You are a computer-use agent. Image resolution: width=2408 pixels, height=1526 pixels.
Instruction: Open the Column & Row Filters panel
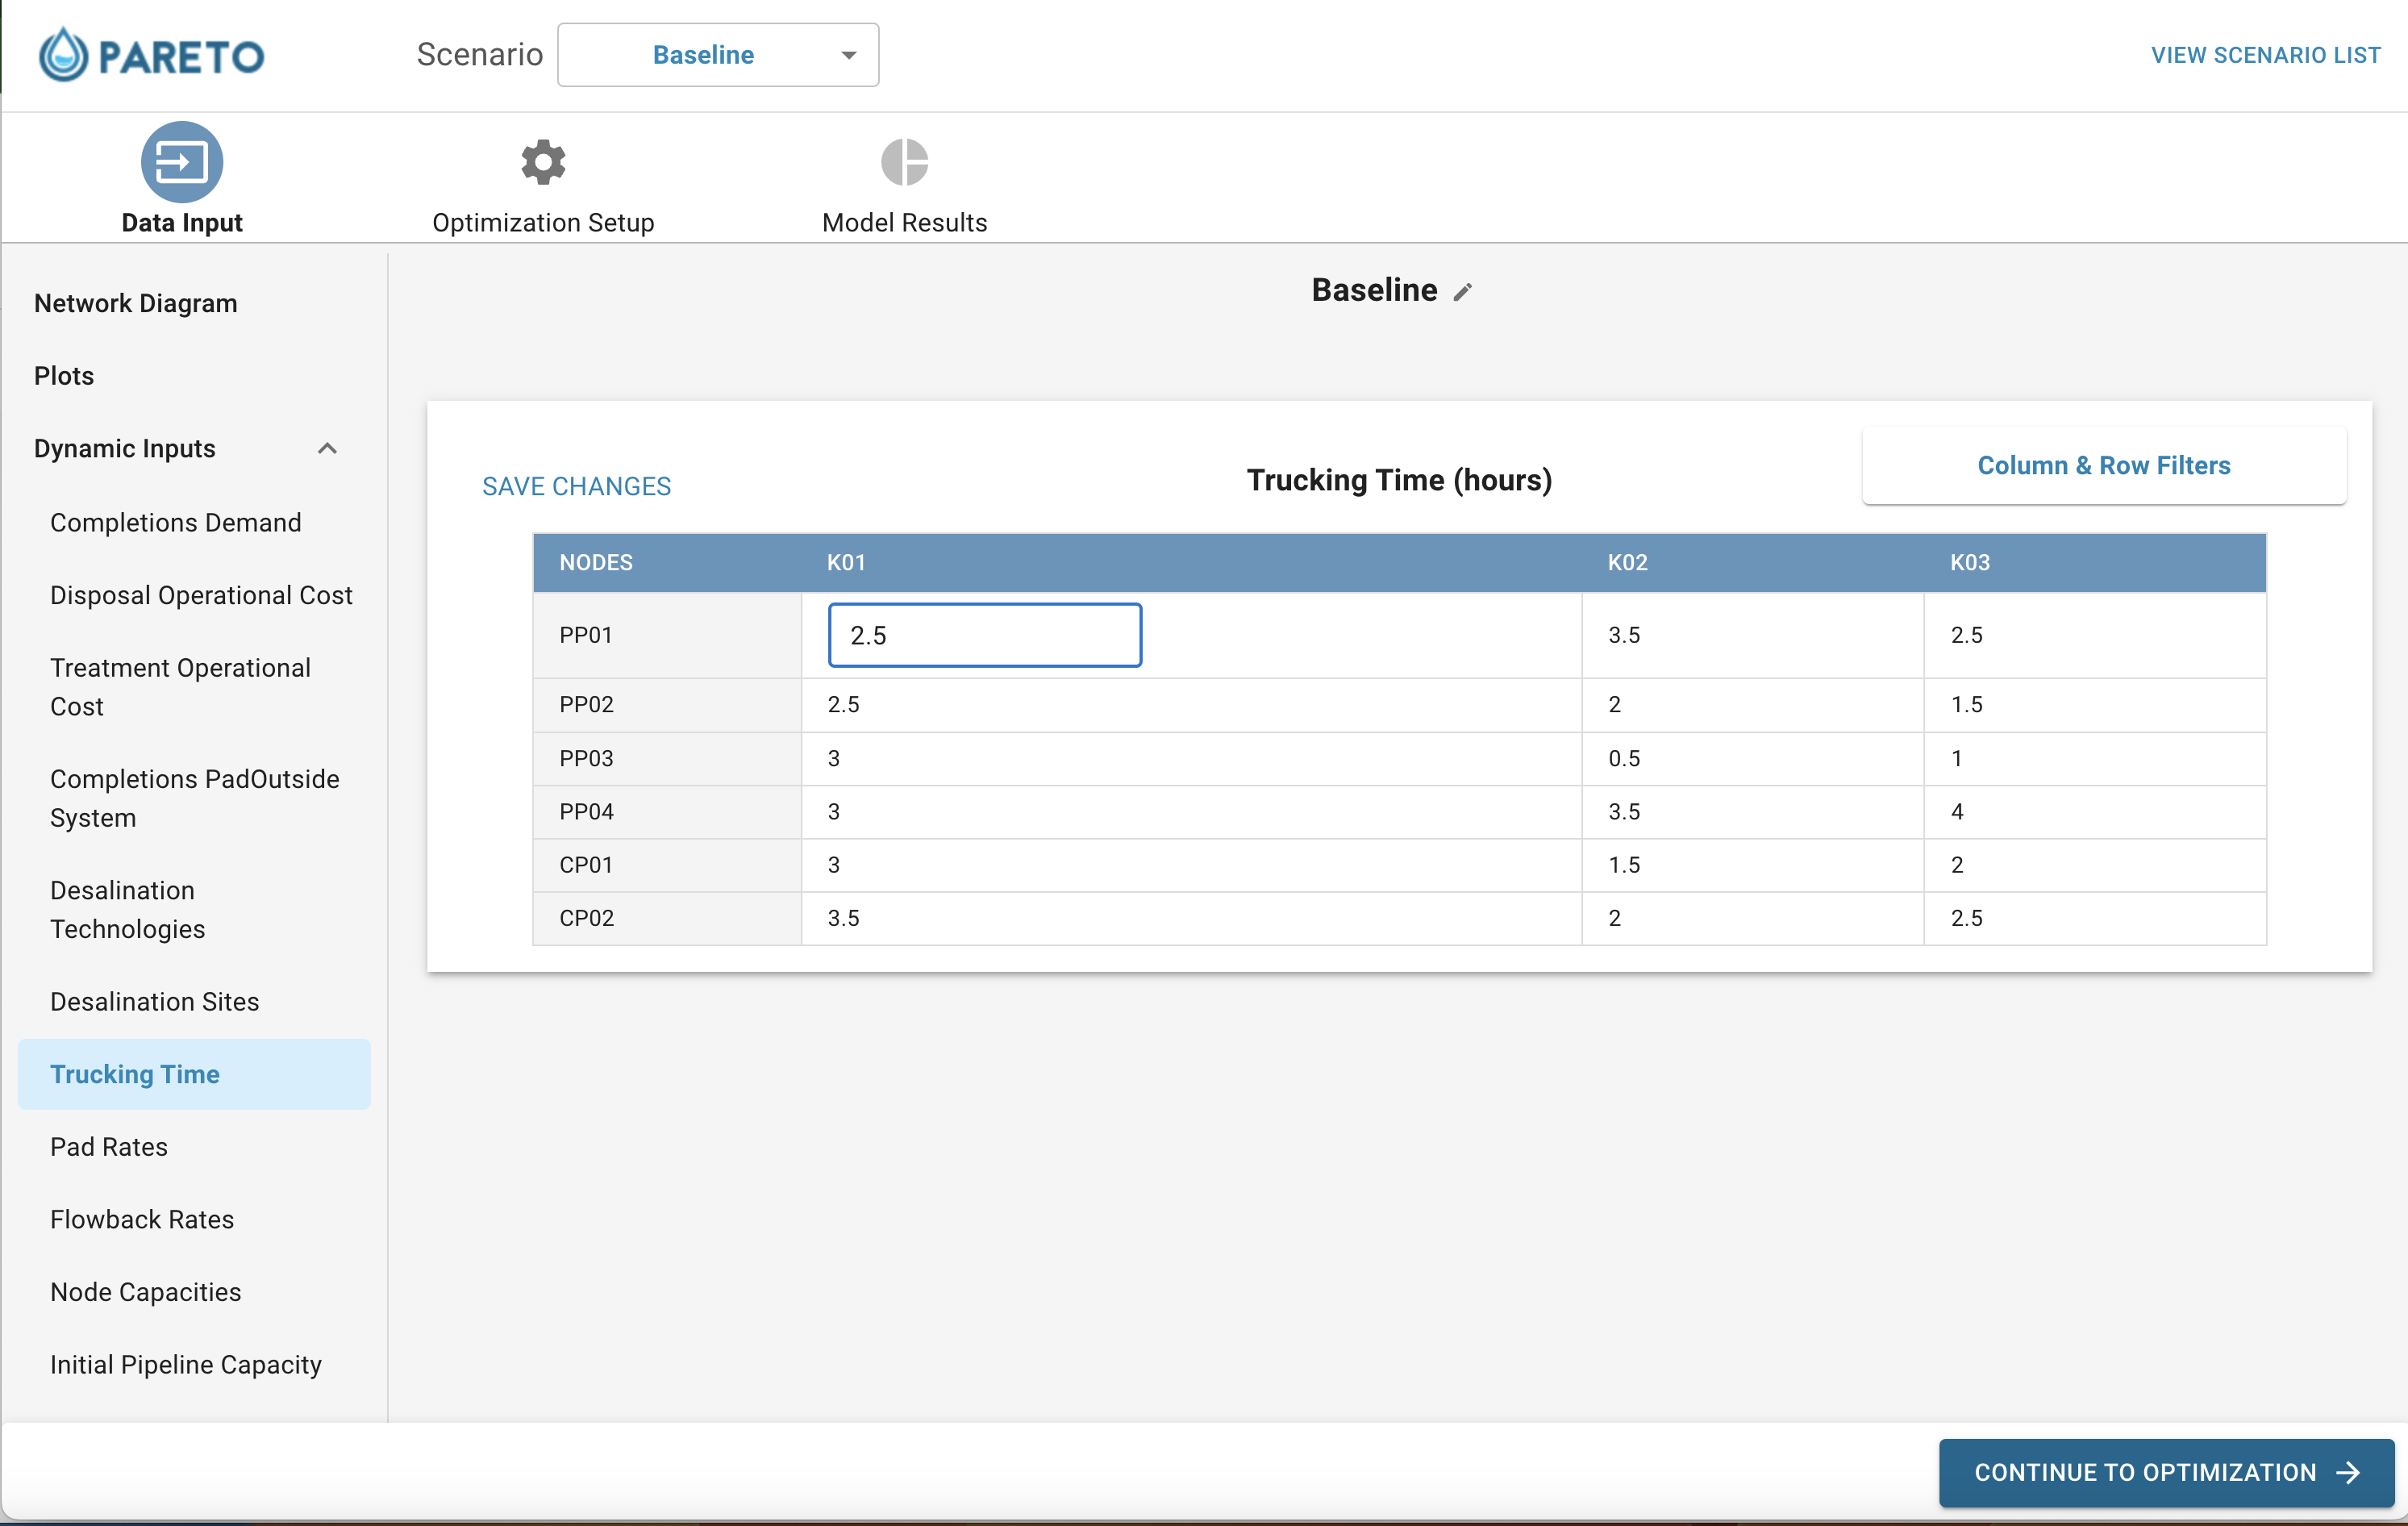pos(2103,465)
